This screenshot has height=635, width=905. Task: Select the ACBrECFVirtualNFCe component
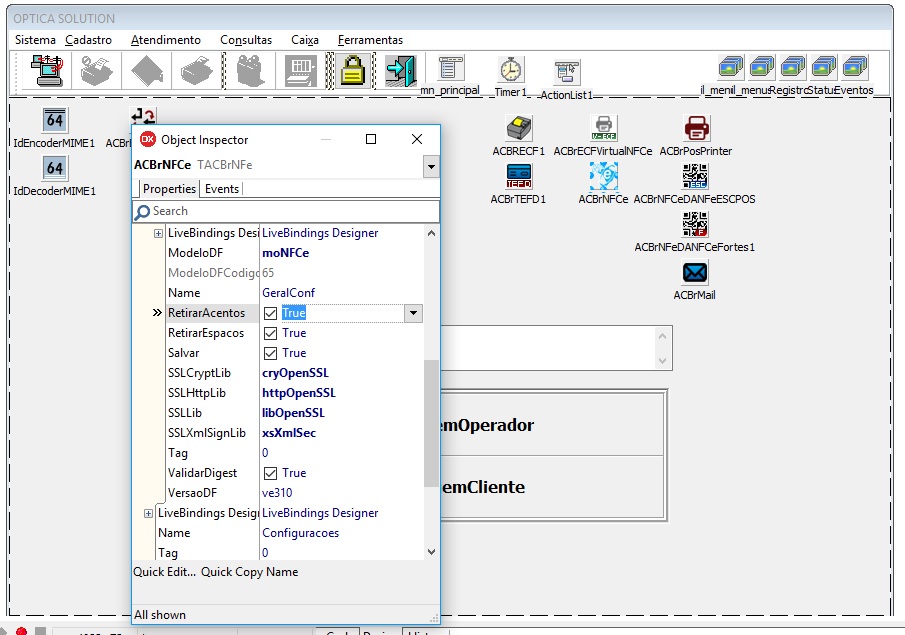point(604,128)
